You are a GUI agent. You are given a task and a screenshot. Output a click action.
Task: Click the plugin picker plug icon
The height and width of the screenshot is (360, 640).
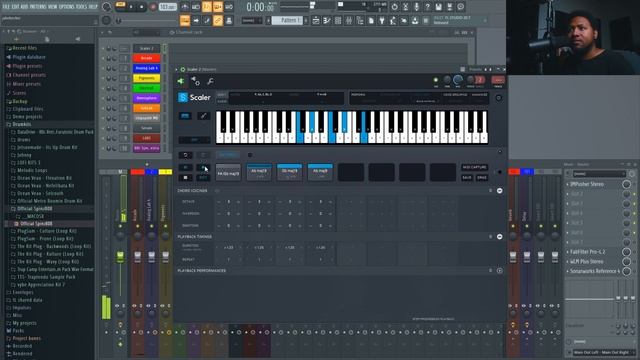click(x=382, y=20)
